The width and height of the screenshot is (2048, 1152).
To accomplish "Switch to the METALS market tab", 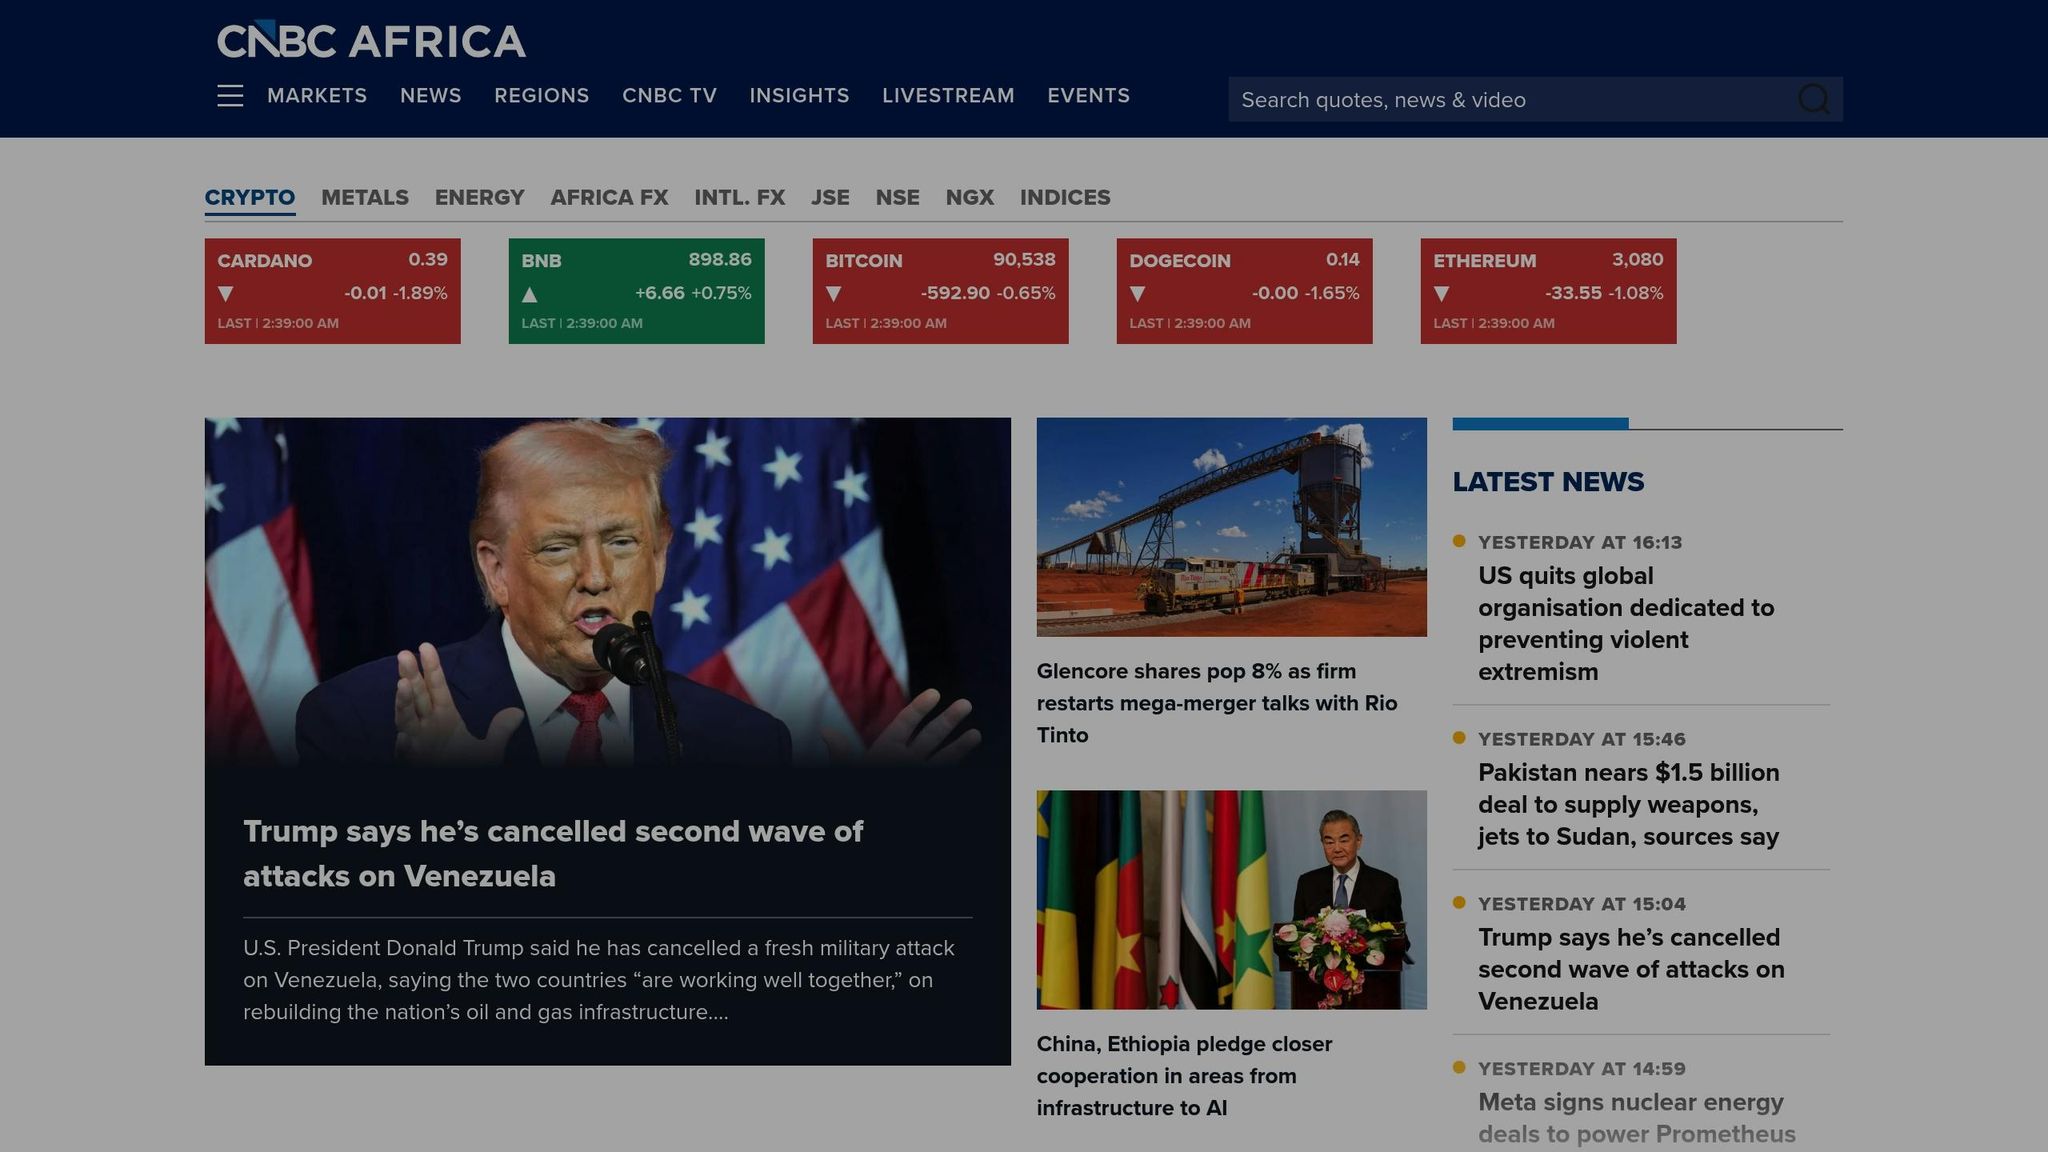I will point(365,197).
